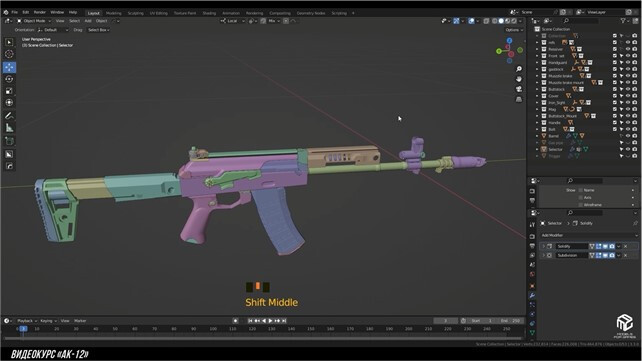Select the Annotate pencil tool
Image resolution: width=642 pixels, height=361 pixels.
click(9, 116)
